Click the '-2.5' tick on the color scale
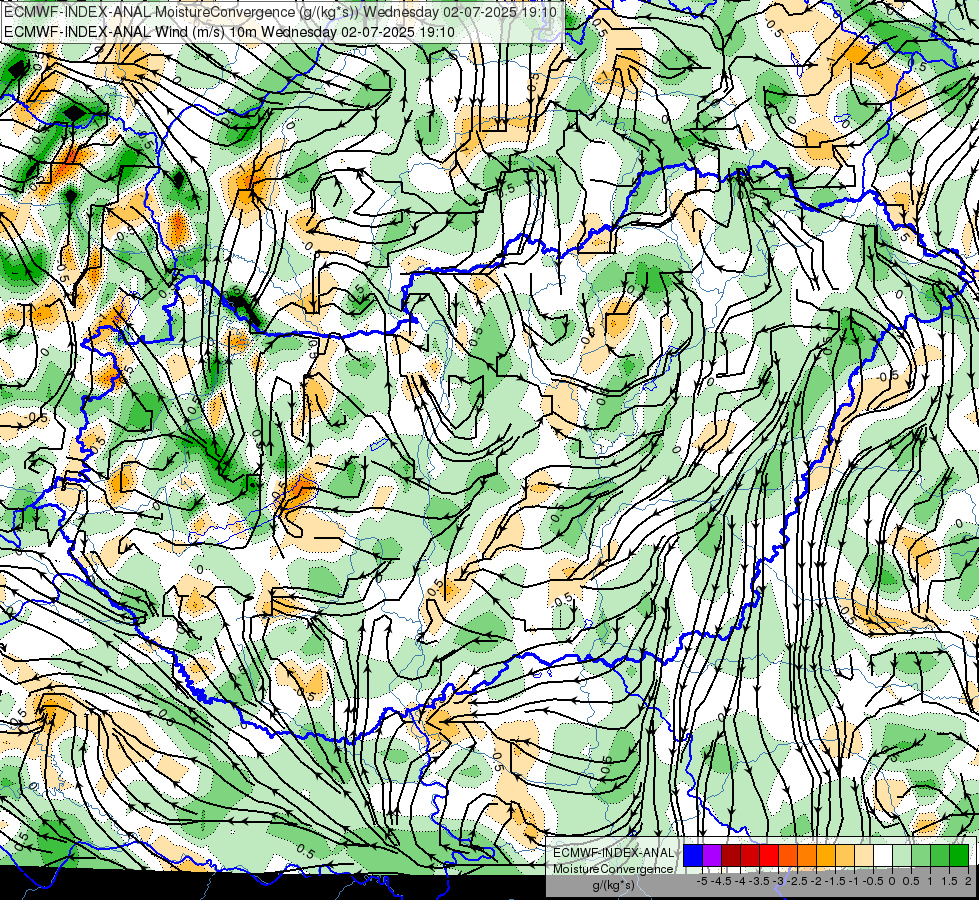Viewport: 979px width, 900px height. 797,881
